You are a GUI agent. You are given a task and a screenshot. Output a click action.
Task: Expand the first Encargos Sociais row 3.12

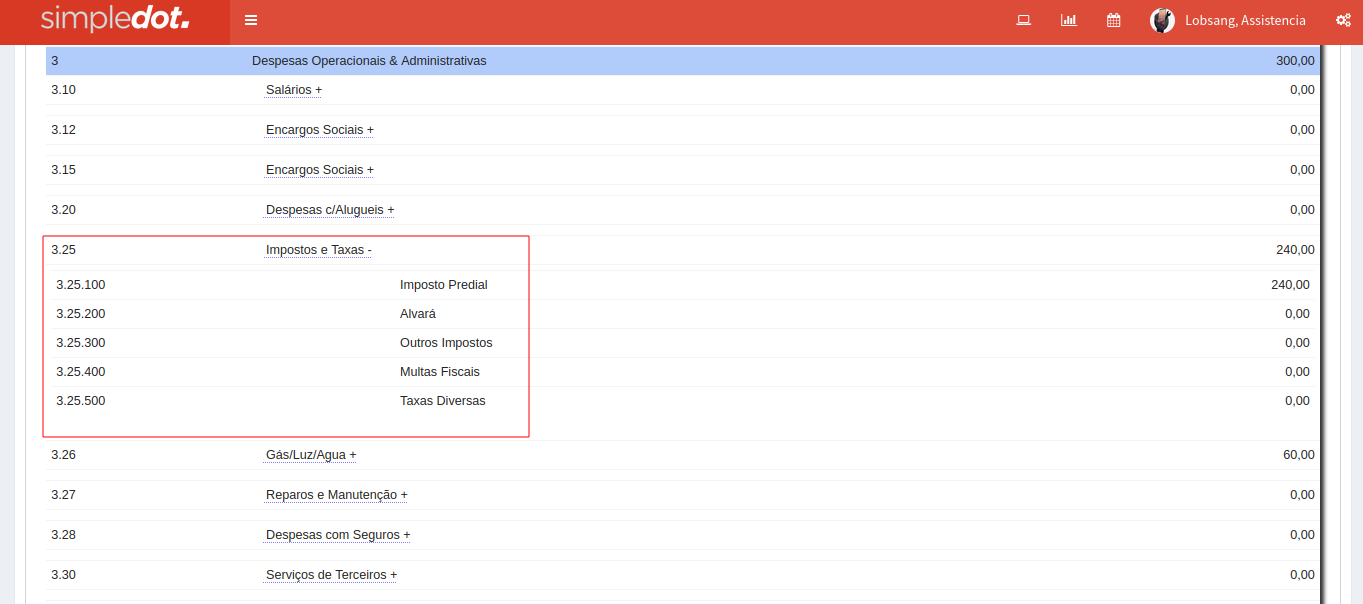tap(319, 130)
